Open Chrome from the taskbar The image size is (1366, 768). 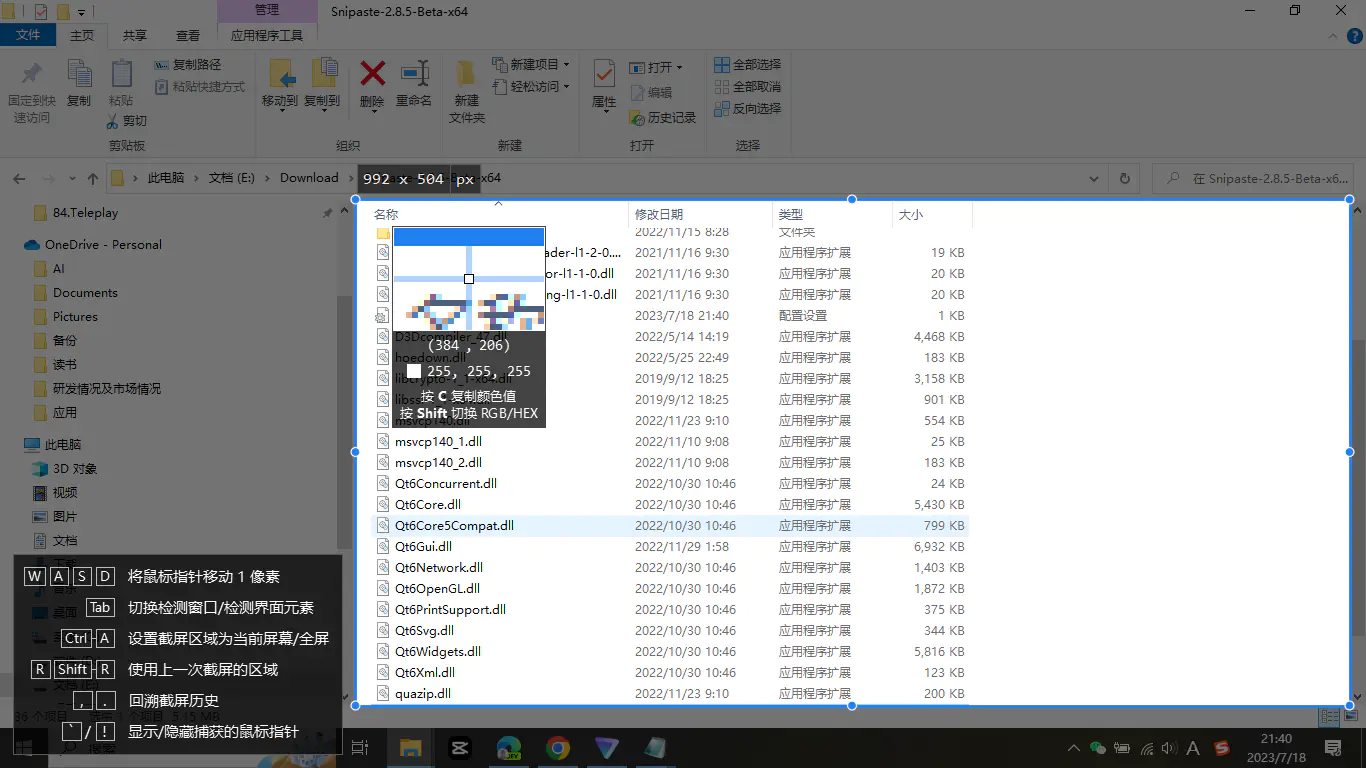click(558, 747)
